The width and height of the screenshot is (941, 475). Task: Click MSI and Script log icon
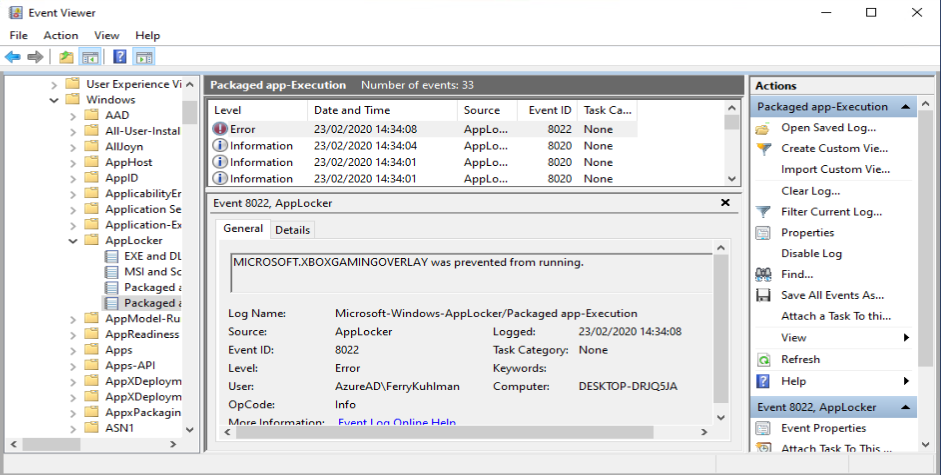tap(112, 272)
